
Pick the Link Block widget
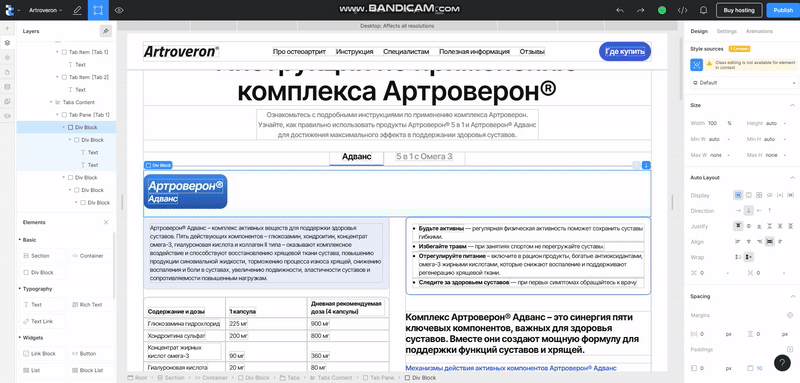click(x=42, y=353)
